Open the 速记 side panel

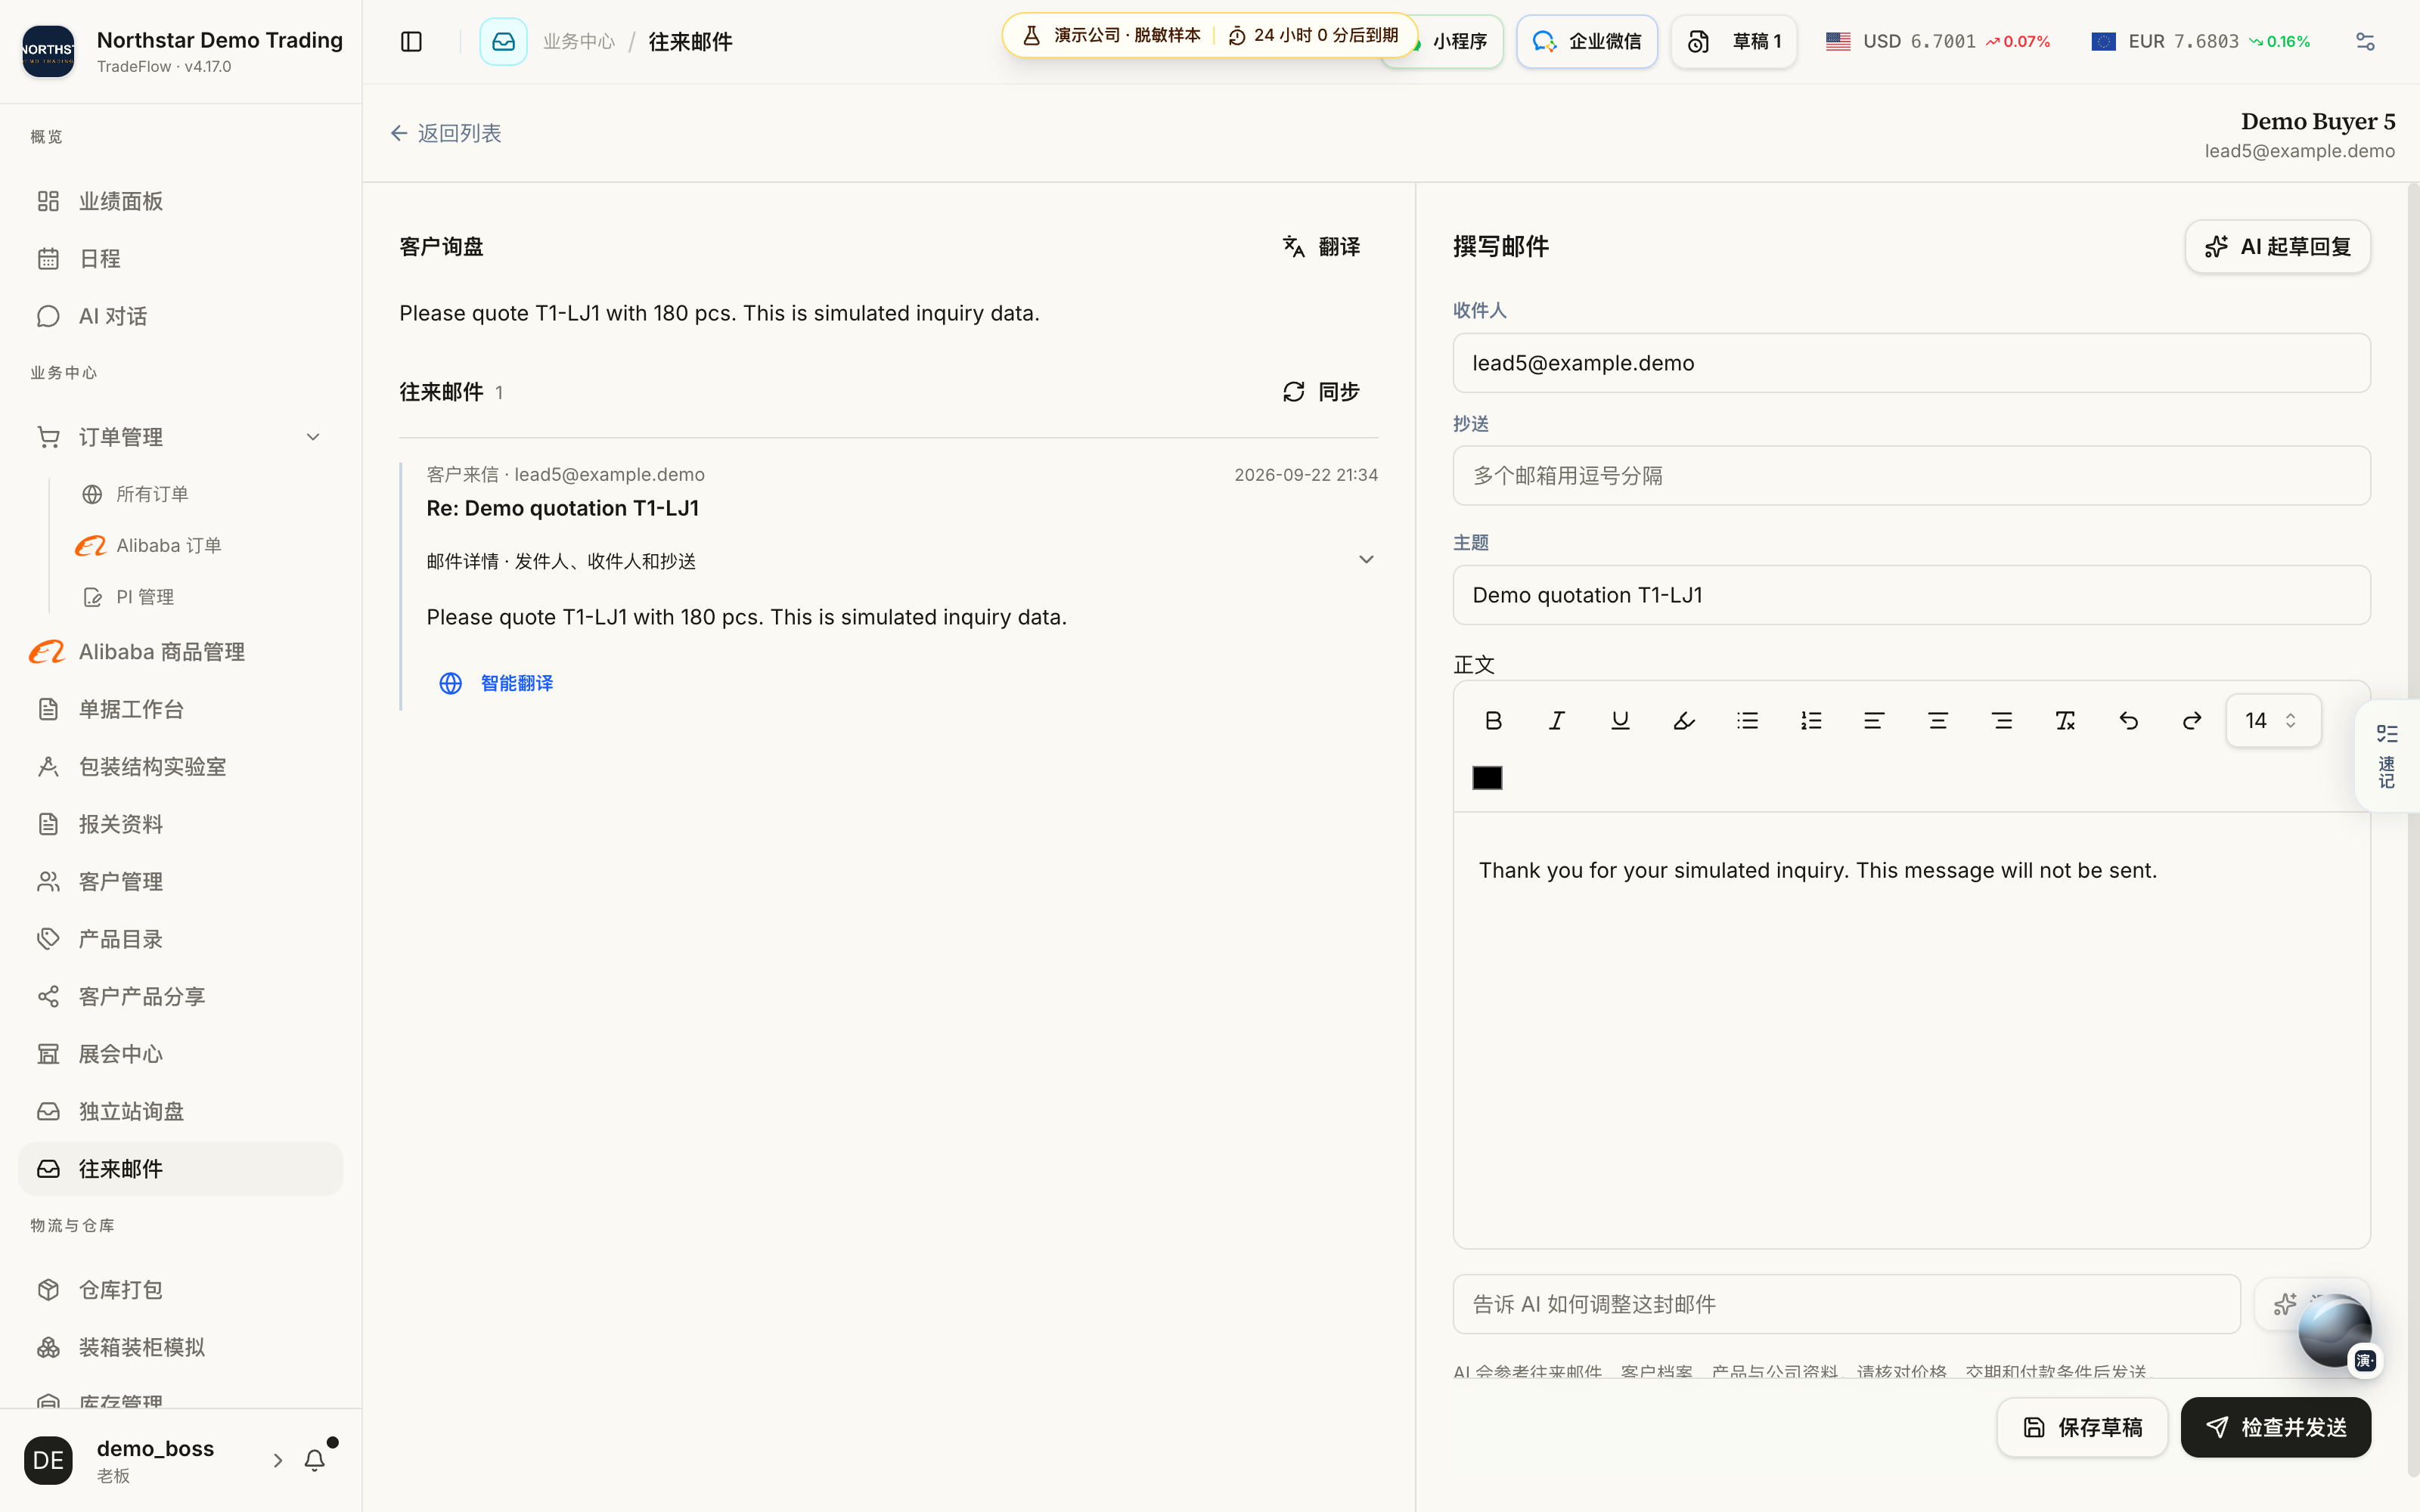coord(2387,756)
